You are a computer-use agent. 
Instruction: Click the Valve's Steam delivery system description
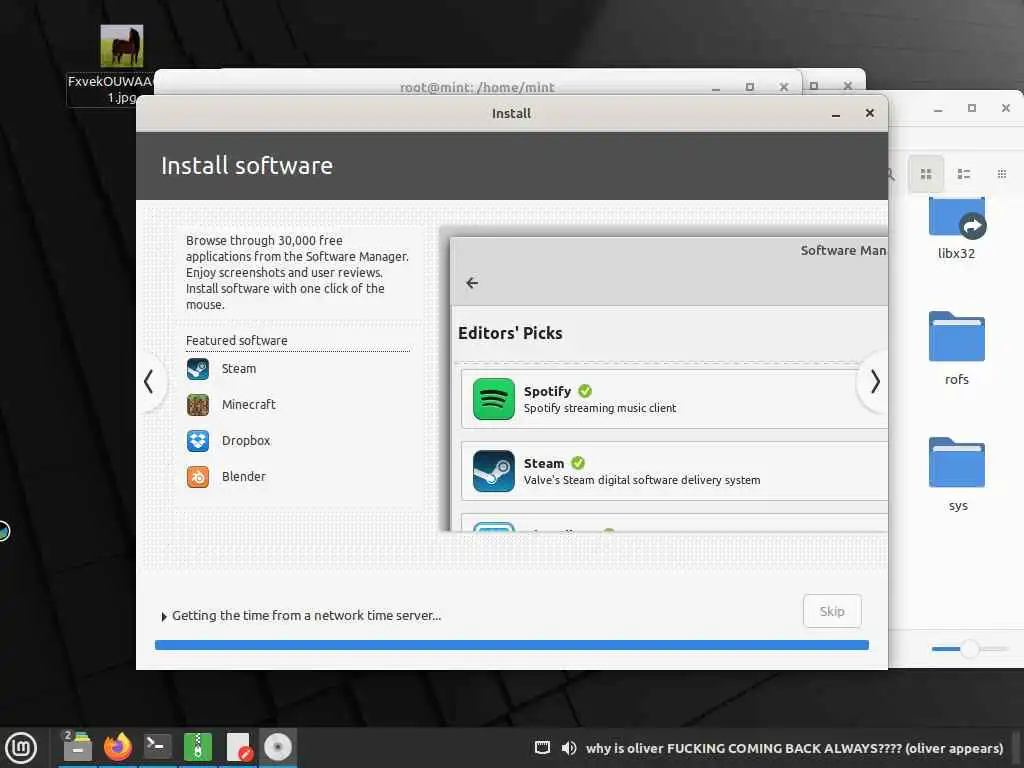point(642,480)
